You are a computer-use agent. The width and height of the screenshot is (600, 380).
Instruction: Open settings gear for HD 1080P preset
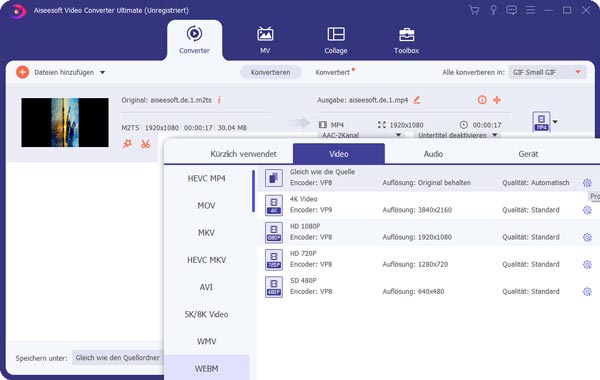click(x=587, y=237)
